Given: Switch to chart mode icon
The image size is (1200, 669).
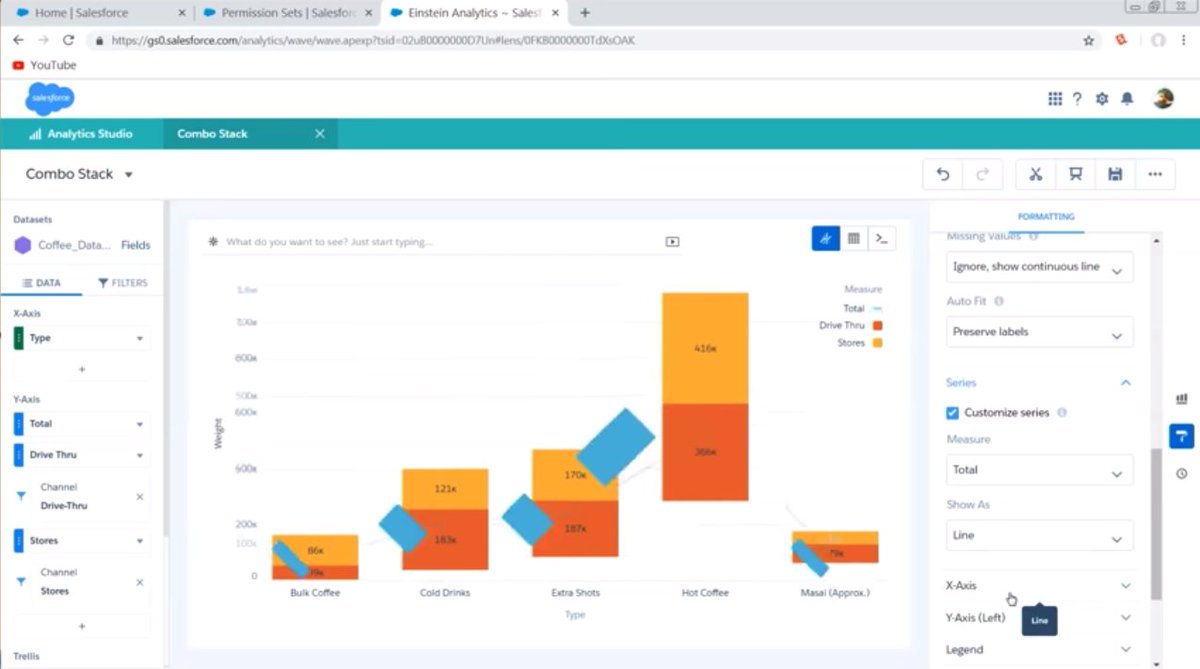Looking at the screenshot, I should pos(825,238).
